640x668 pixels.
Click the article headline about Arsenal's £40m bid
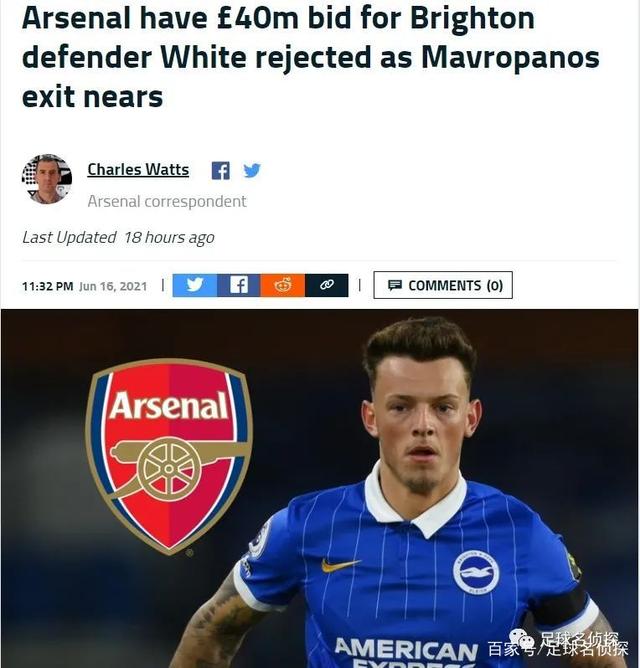click(x=311, y=58)
